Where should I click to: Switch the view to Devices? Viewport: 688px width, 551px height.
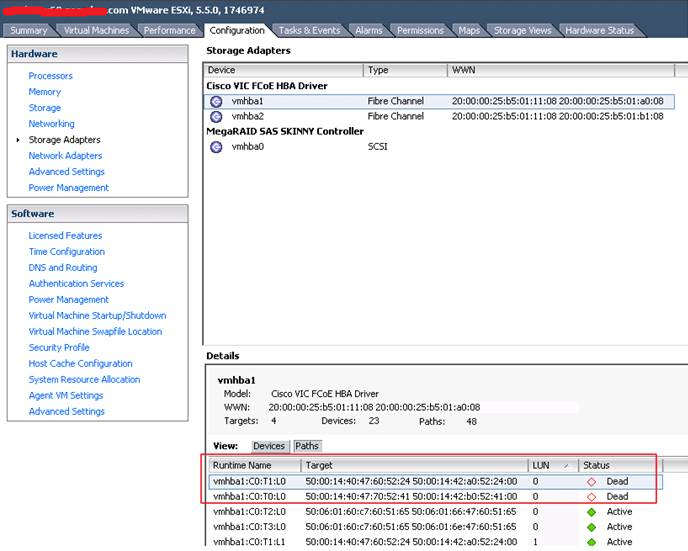[x=269, y=446]
